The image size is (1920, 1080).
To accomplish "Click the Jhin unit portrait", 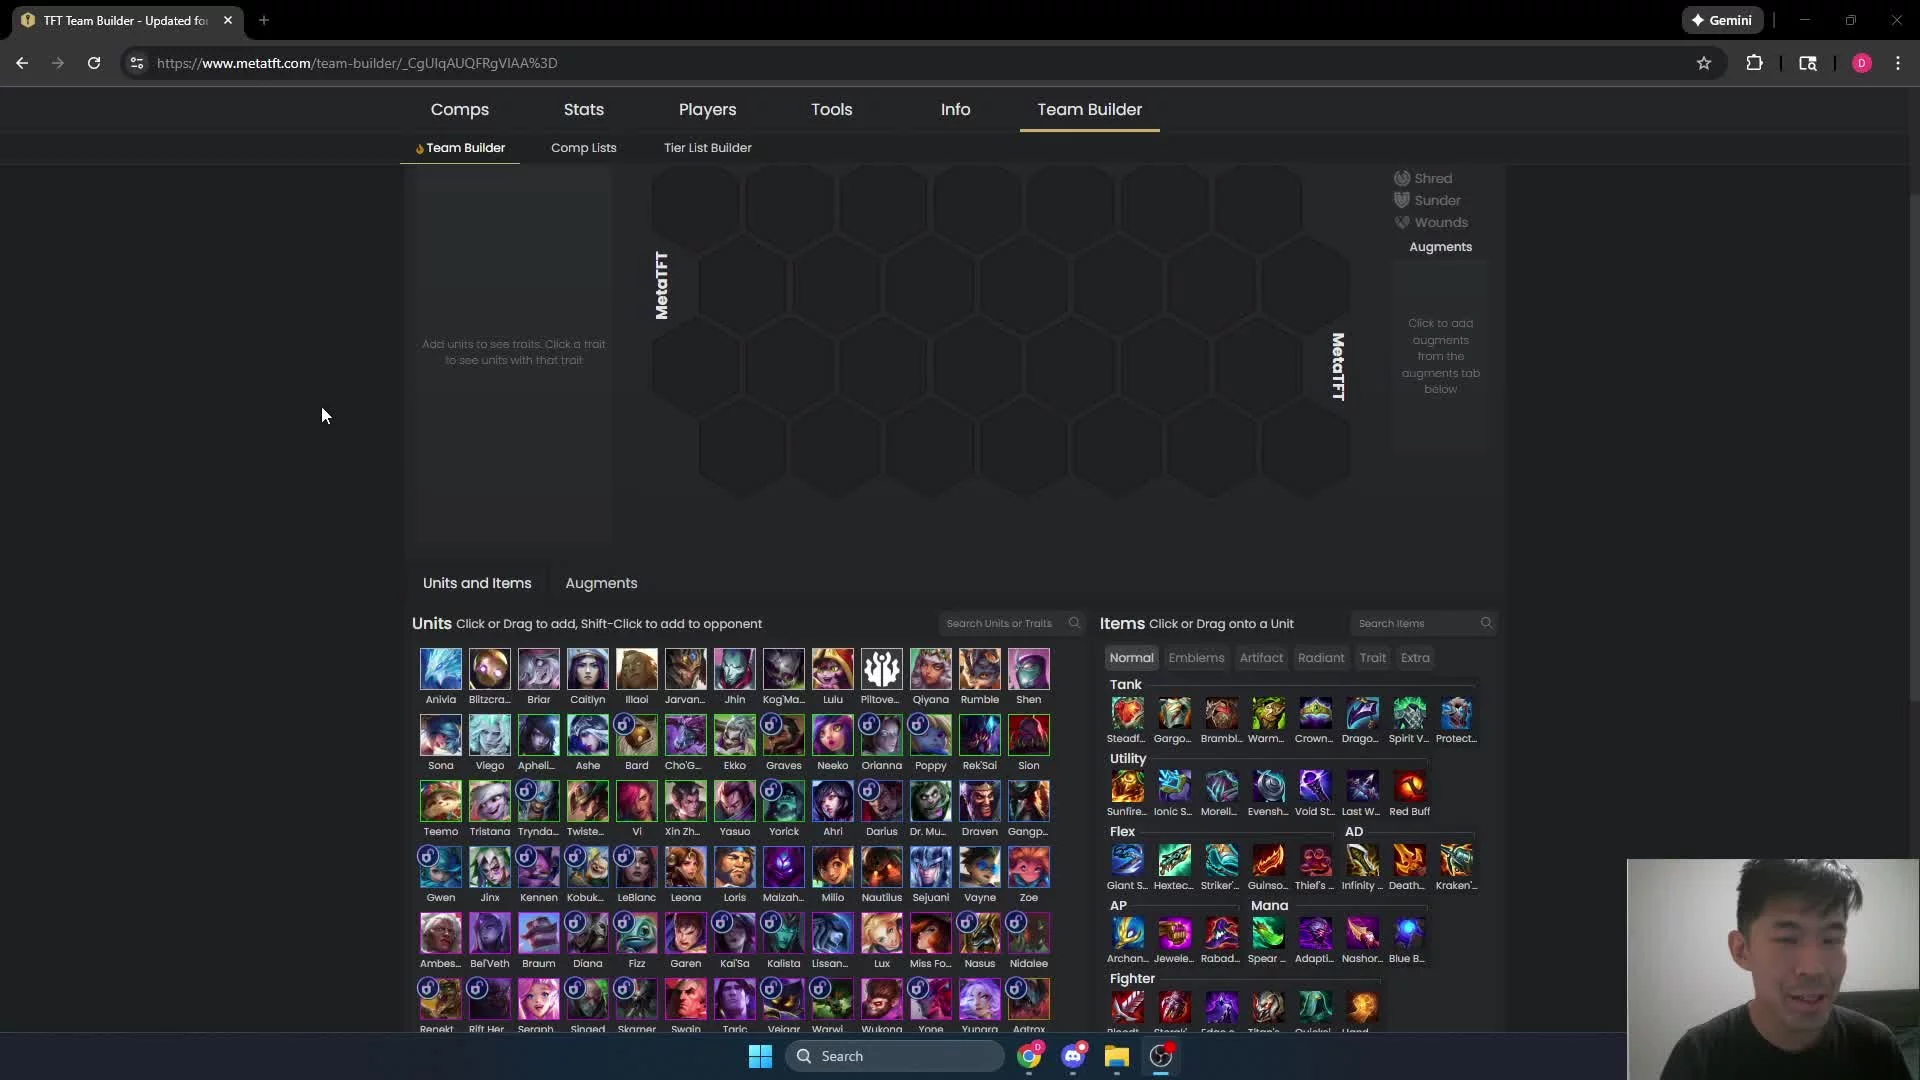I will coord(734,669).
